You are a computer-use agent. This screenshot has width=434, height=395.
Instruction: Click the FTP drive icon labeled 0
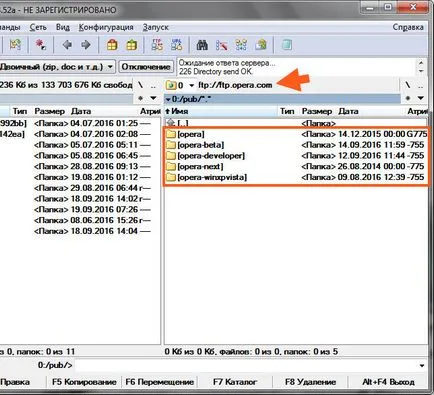(175, 85)
